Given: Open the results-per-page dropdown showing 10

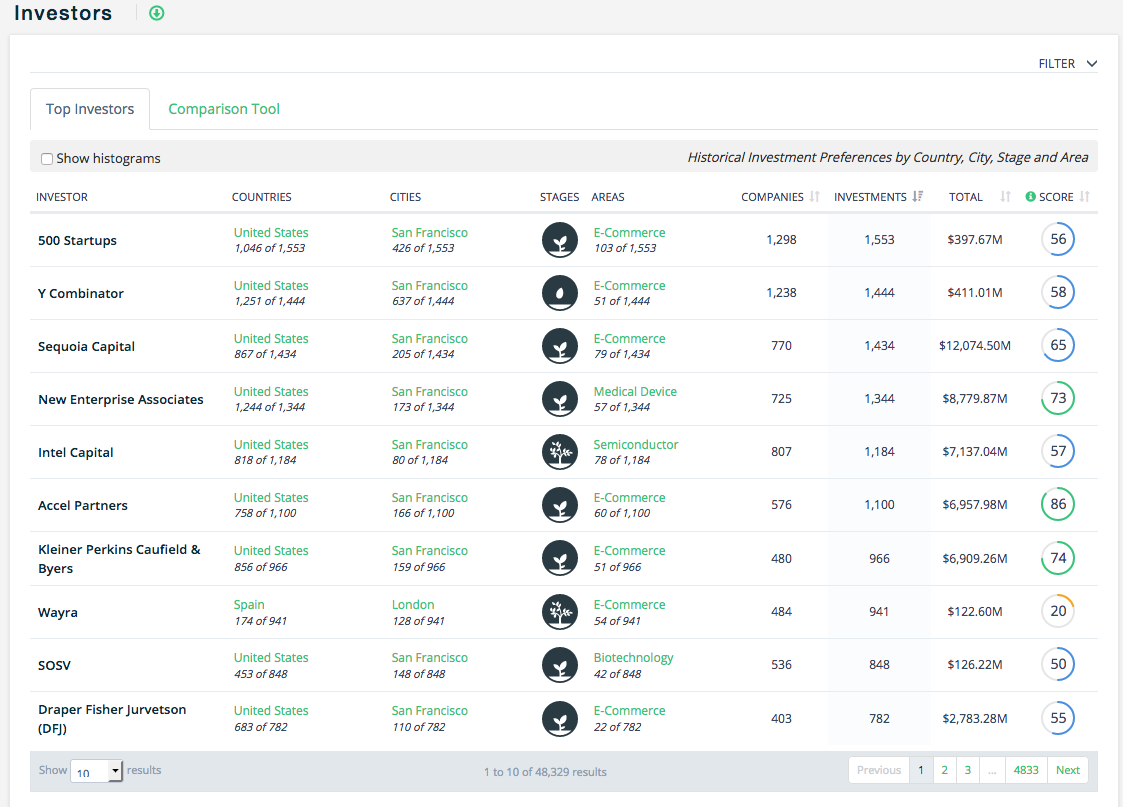Looking at the screenshot, I should click(97, 770).
